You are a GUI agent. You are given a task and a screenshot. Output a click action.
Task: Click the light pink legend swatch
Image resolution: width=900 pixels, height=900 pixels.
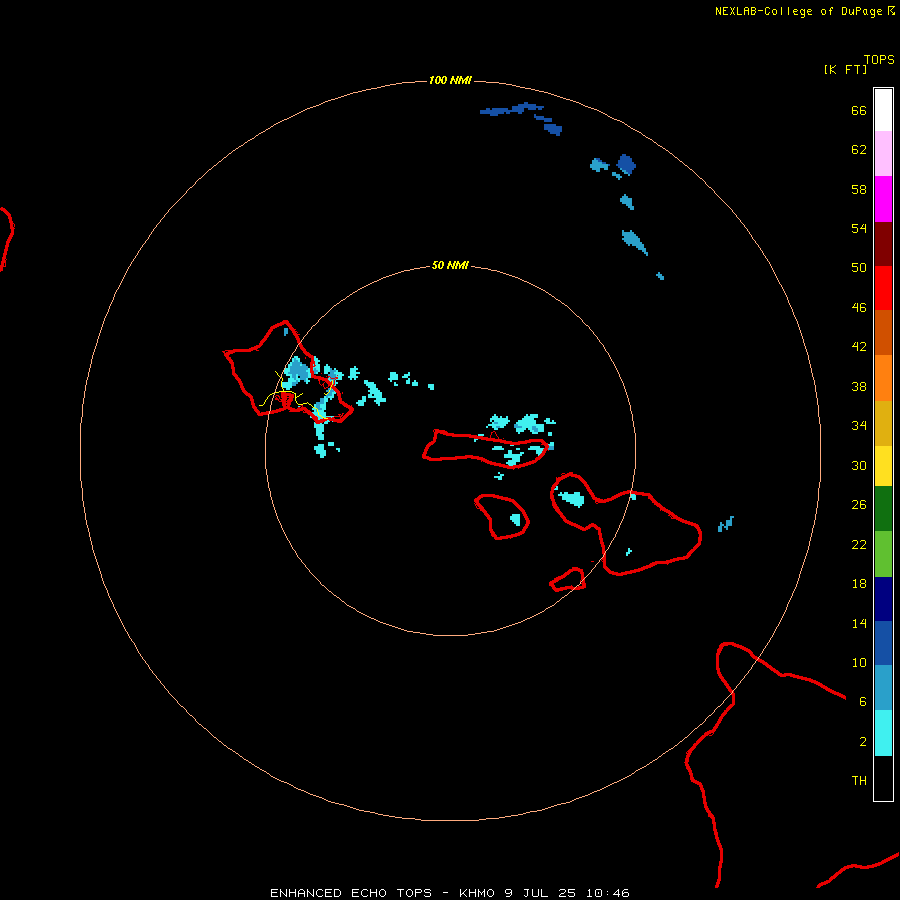click(883, 154)
